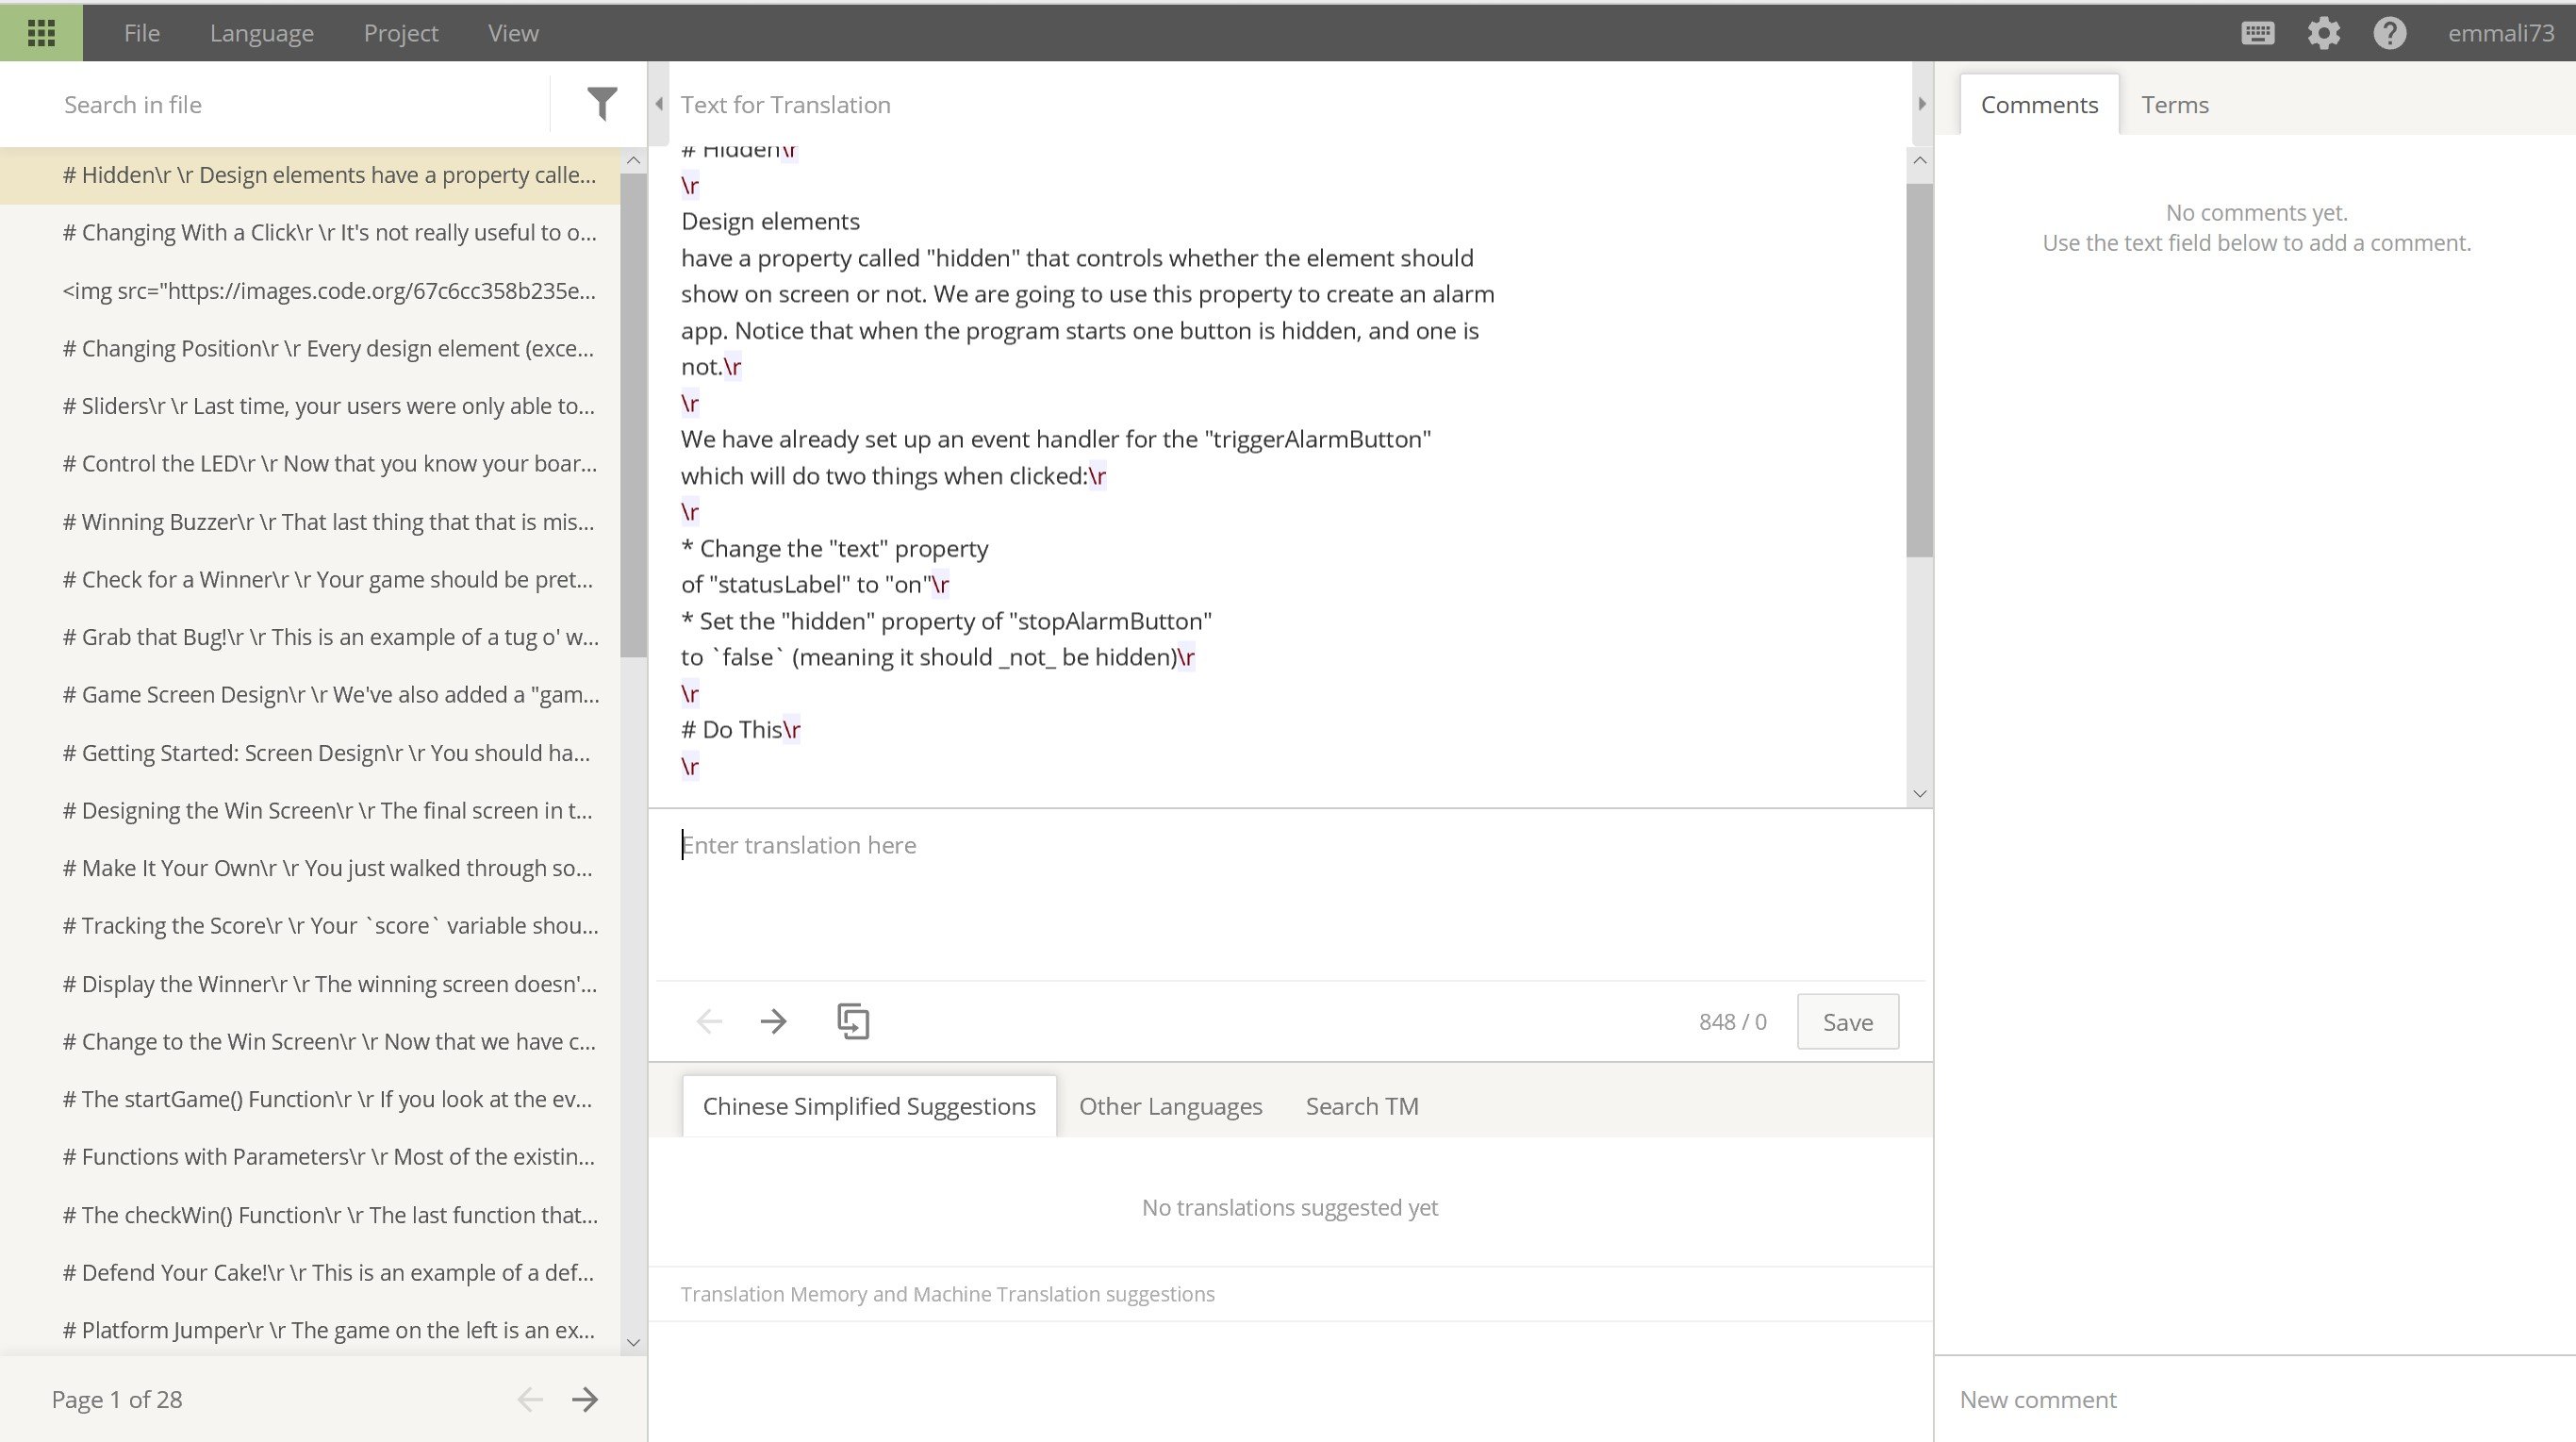Click the New comment field
Viewport: 2576px width, 1442px height.
2255,1399
